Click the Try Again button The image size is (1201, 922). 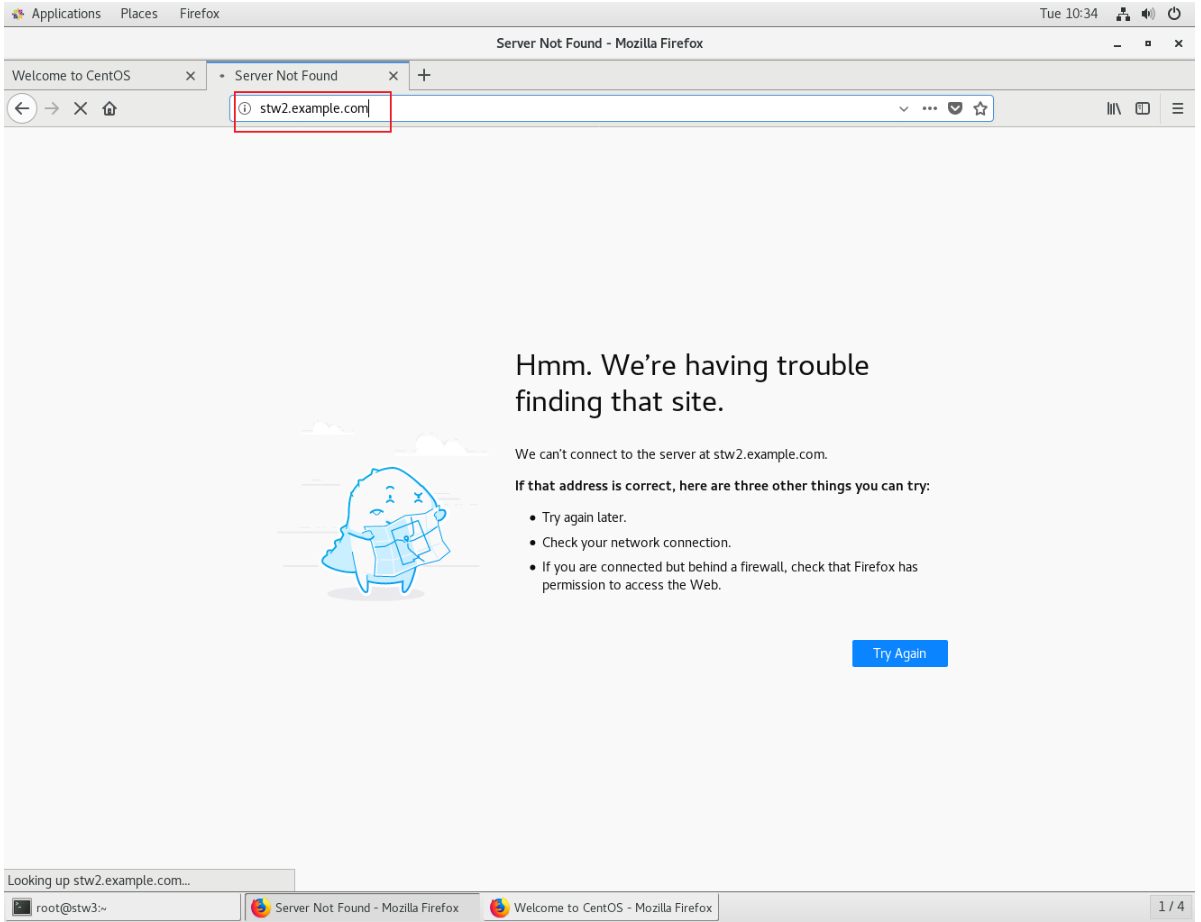899,653
